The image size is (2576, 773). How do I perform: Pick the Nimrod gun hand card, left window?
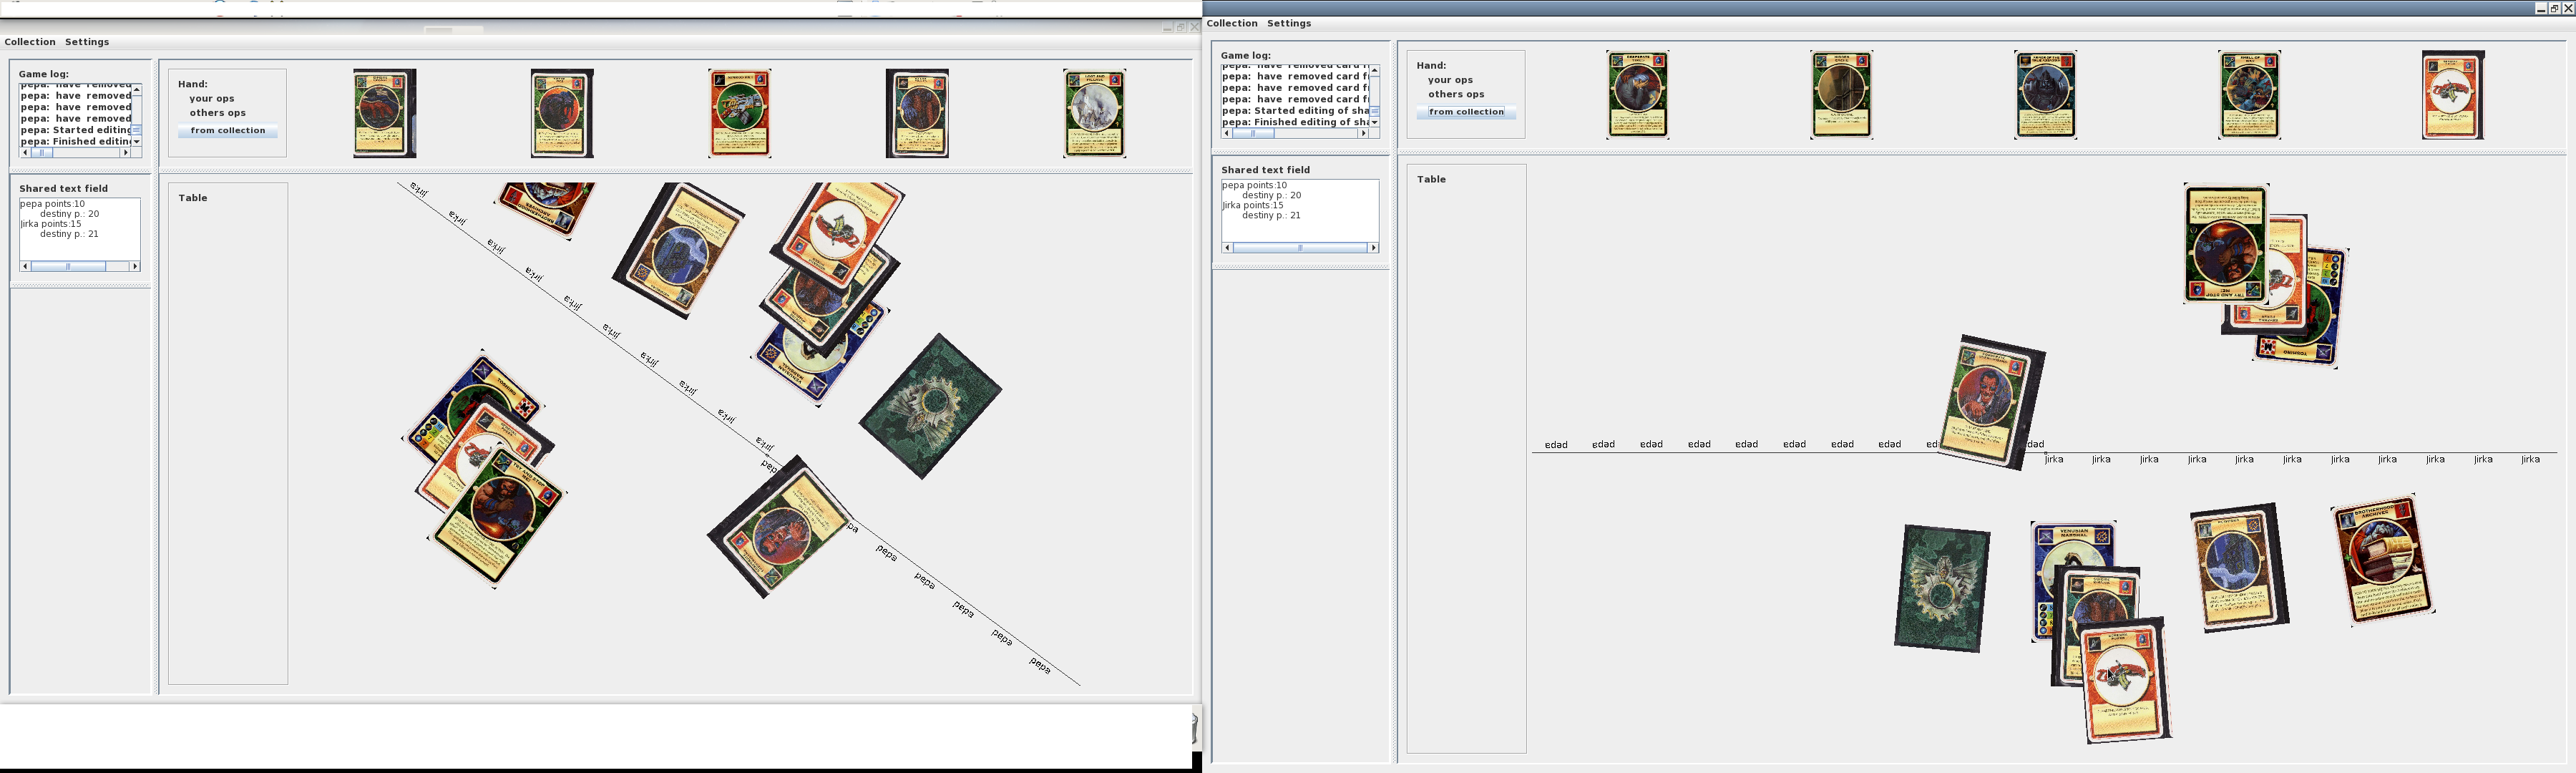(x=740, y=113)
